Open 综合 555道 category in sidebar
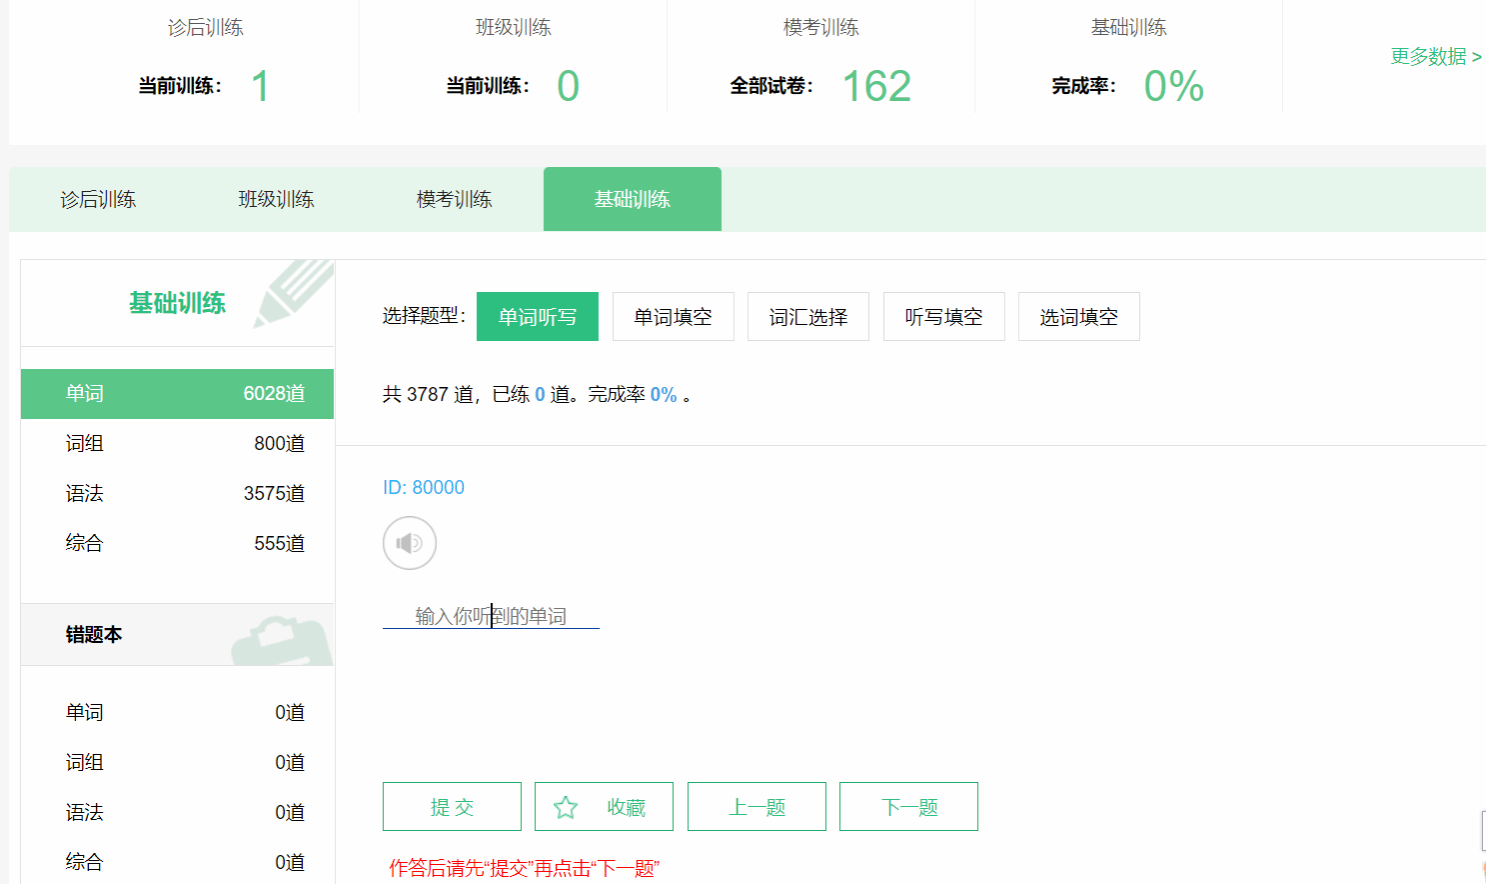 [x=177, y=543]
